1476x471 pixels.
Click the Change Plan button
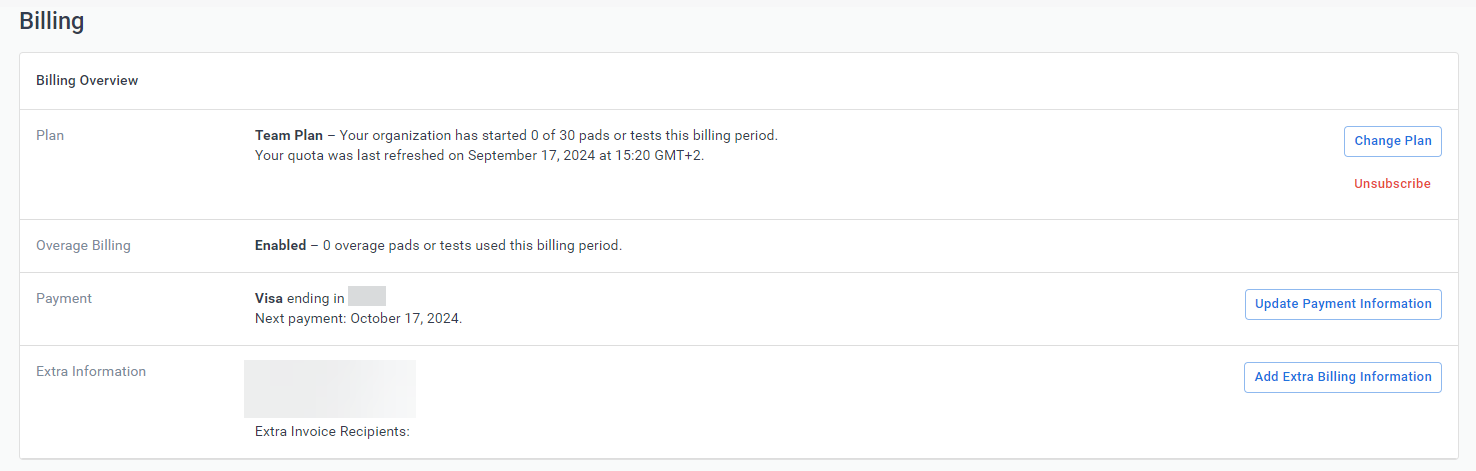point(1392,141)
